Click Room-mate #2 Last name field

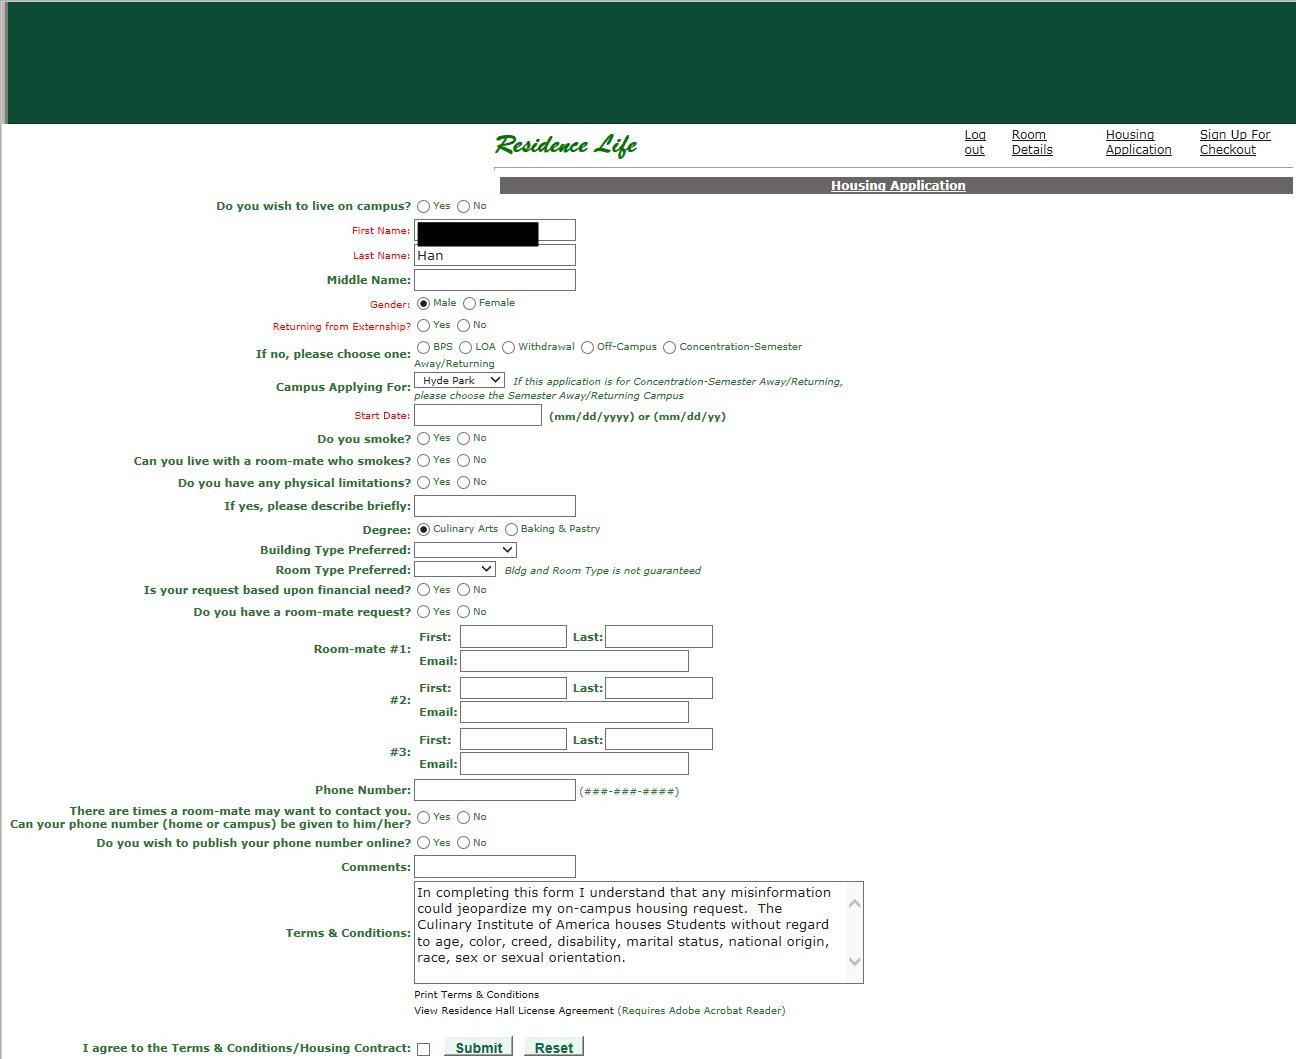[659, 688]
